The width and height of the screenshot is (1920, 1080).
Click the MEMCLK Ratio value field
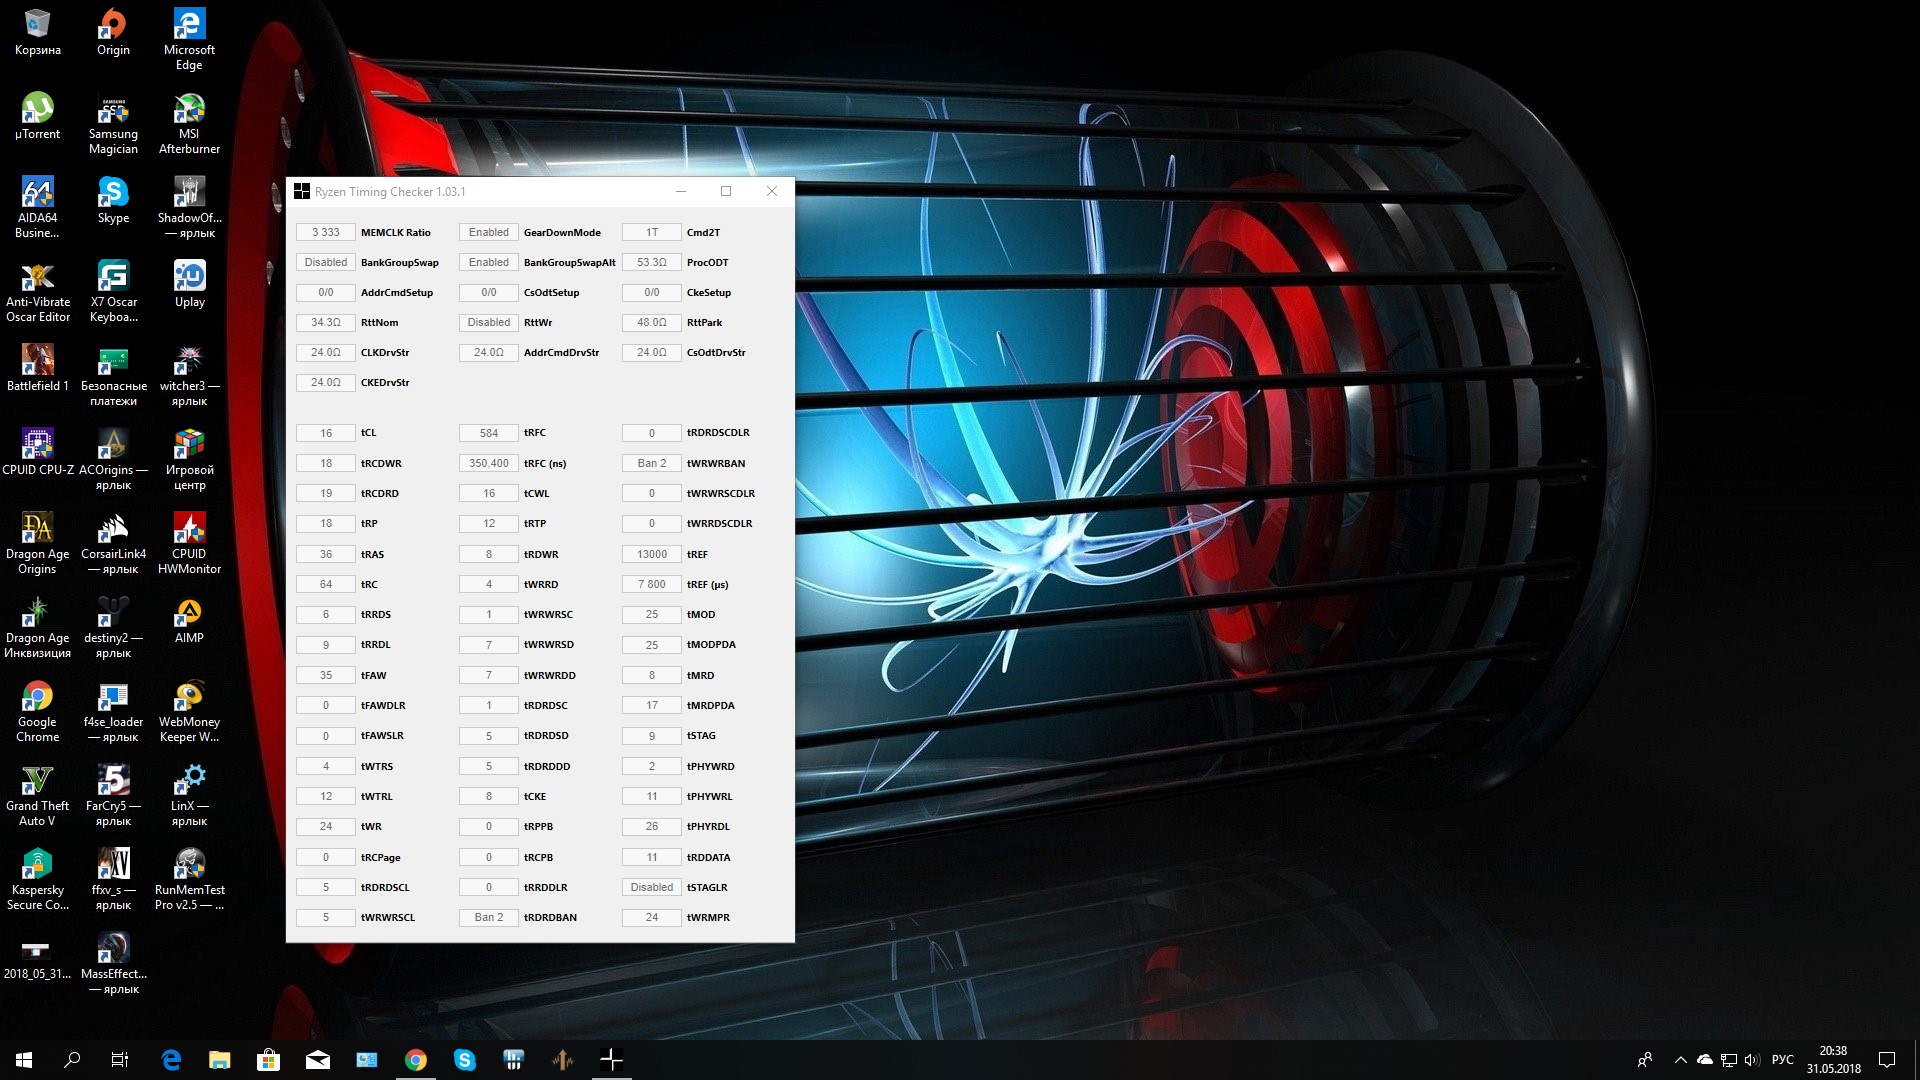pos(326,232)
